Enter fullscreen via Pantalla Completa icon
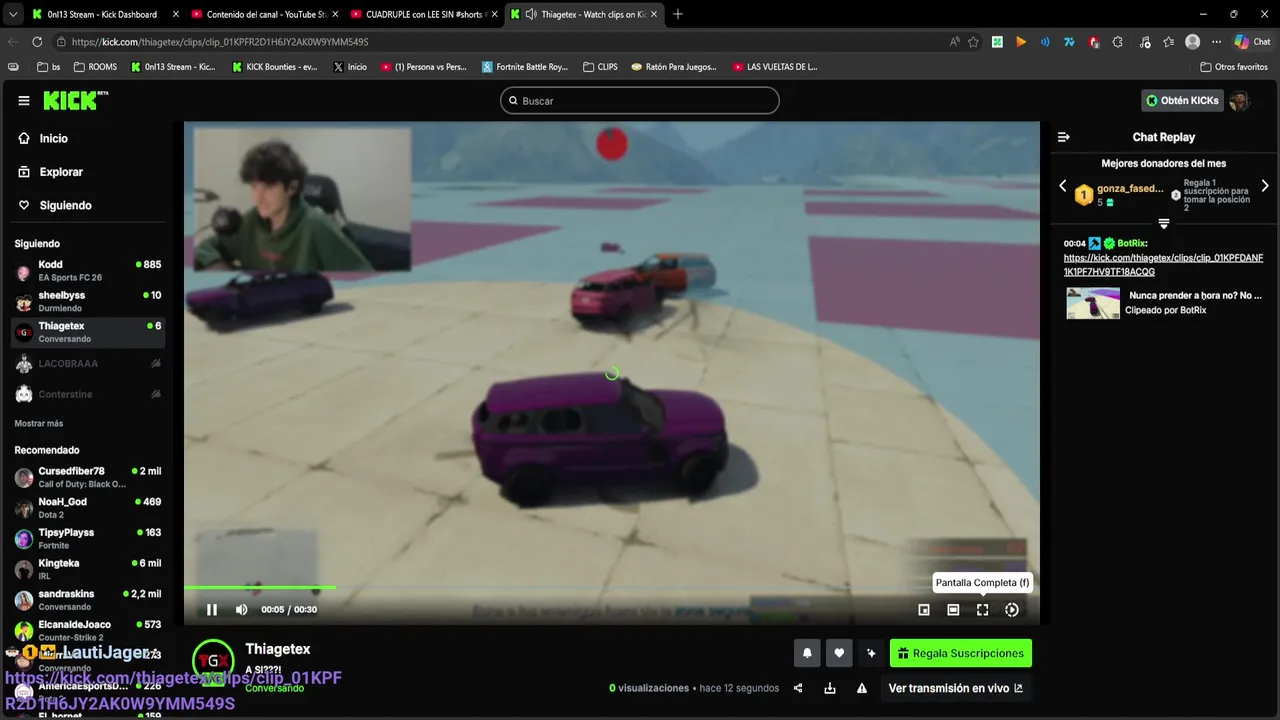1280x720 pixels. tap(982, 610)
